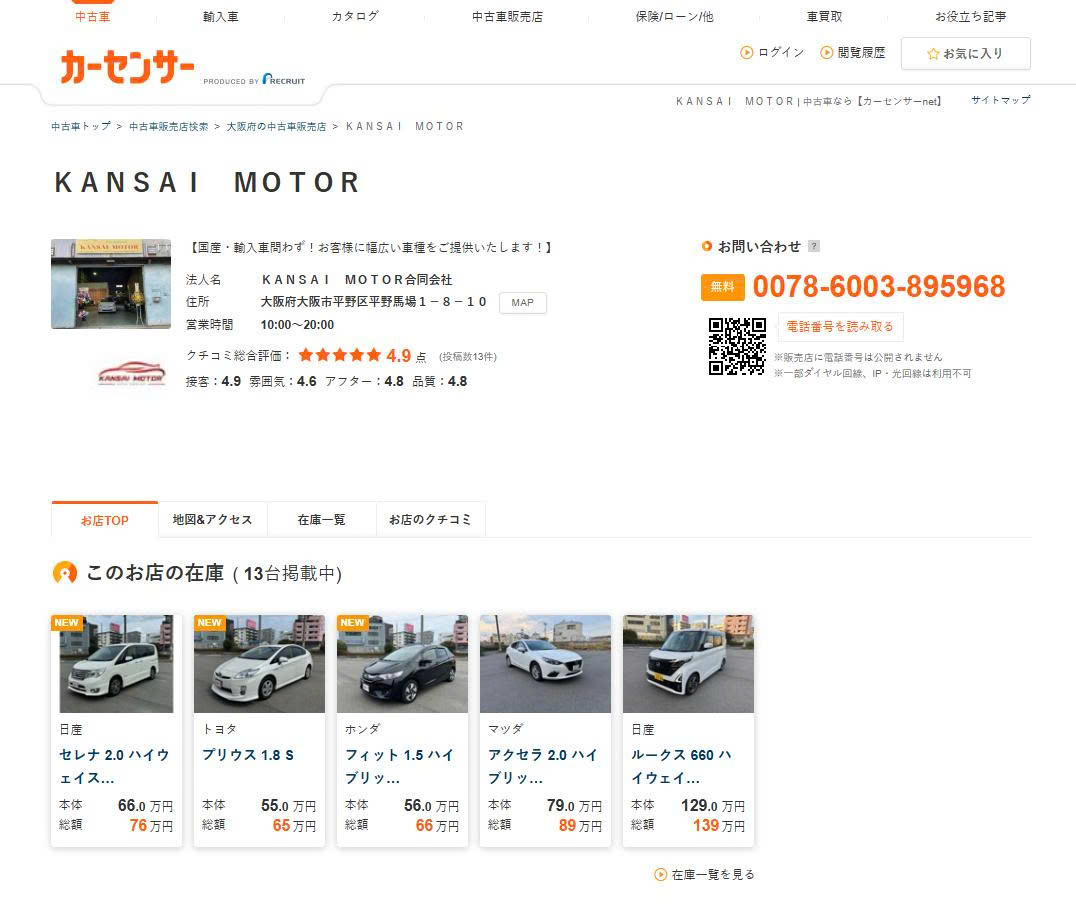Switch to 地図&アクセス tab
Screen dimensions: 1076x916
(x=212, y=520)
